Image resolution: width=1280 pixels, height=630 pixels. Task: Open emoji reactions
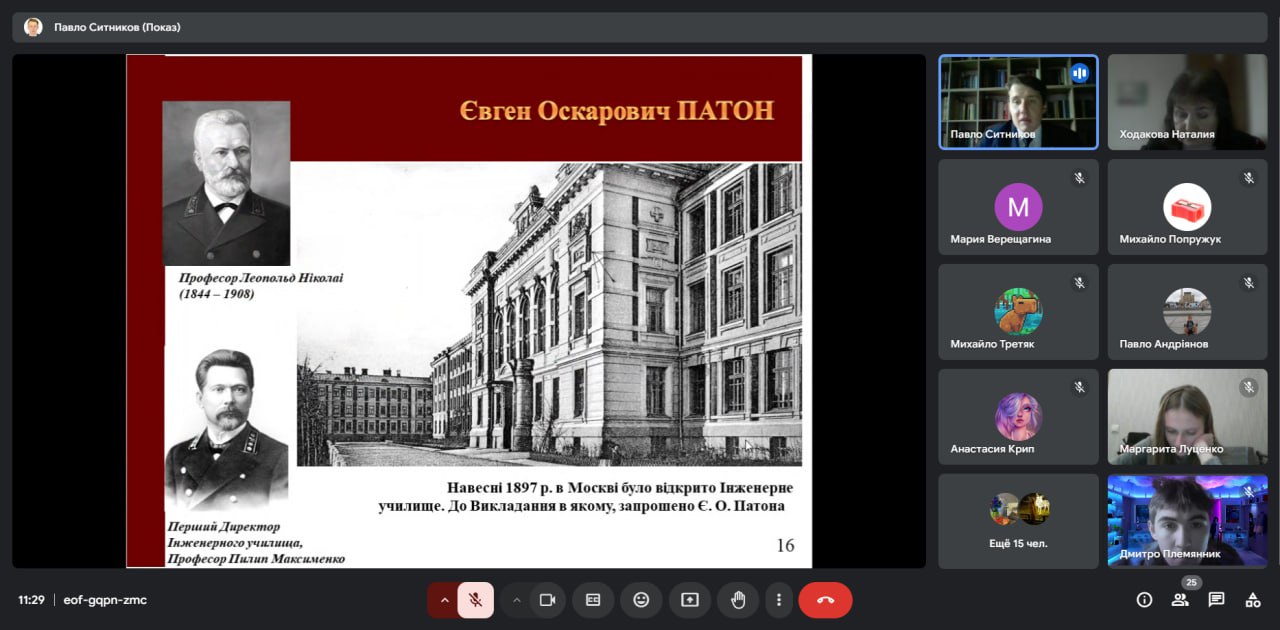(641, 600)
